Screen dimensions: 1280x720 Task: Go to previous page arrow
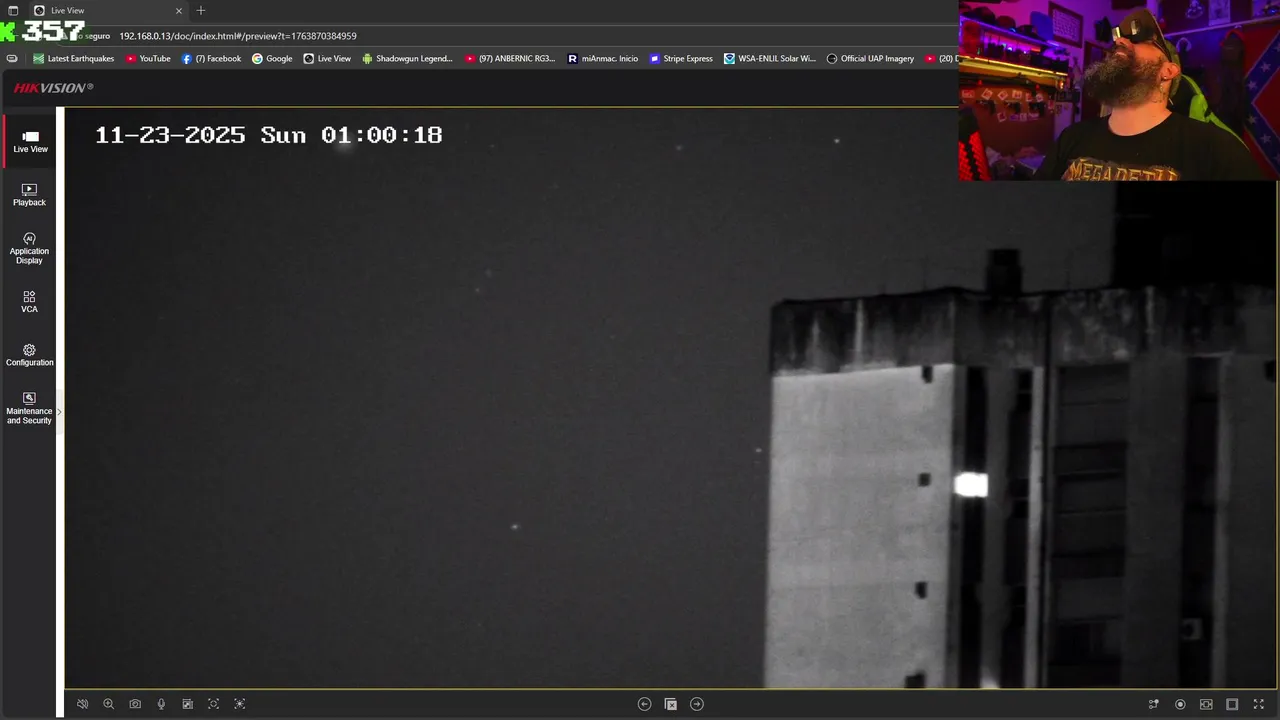[x=645, y=704]
